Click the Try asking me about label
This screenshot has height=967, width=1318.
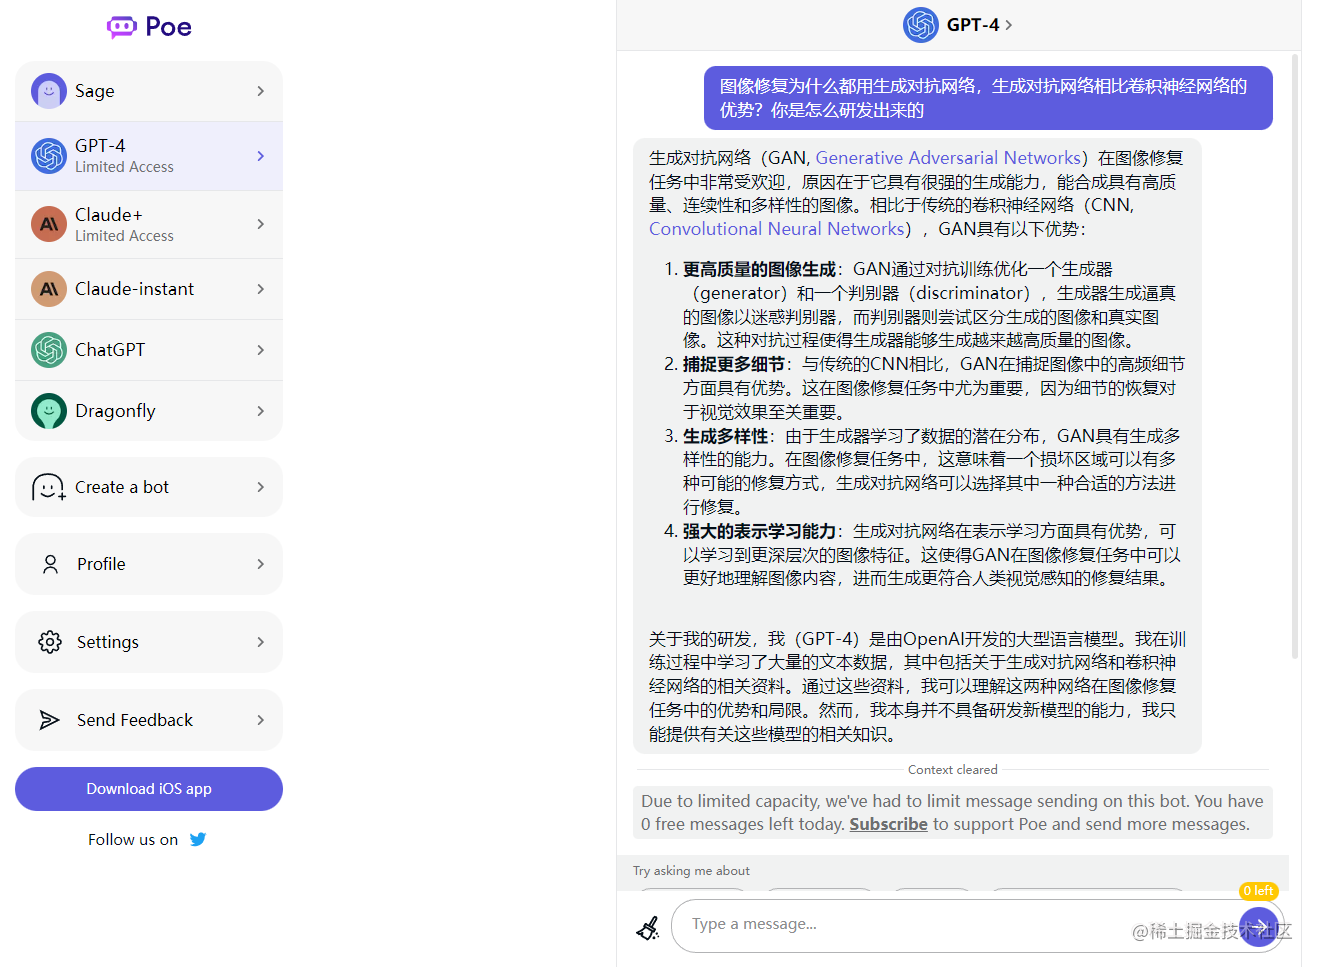691,871
